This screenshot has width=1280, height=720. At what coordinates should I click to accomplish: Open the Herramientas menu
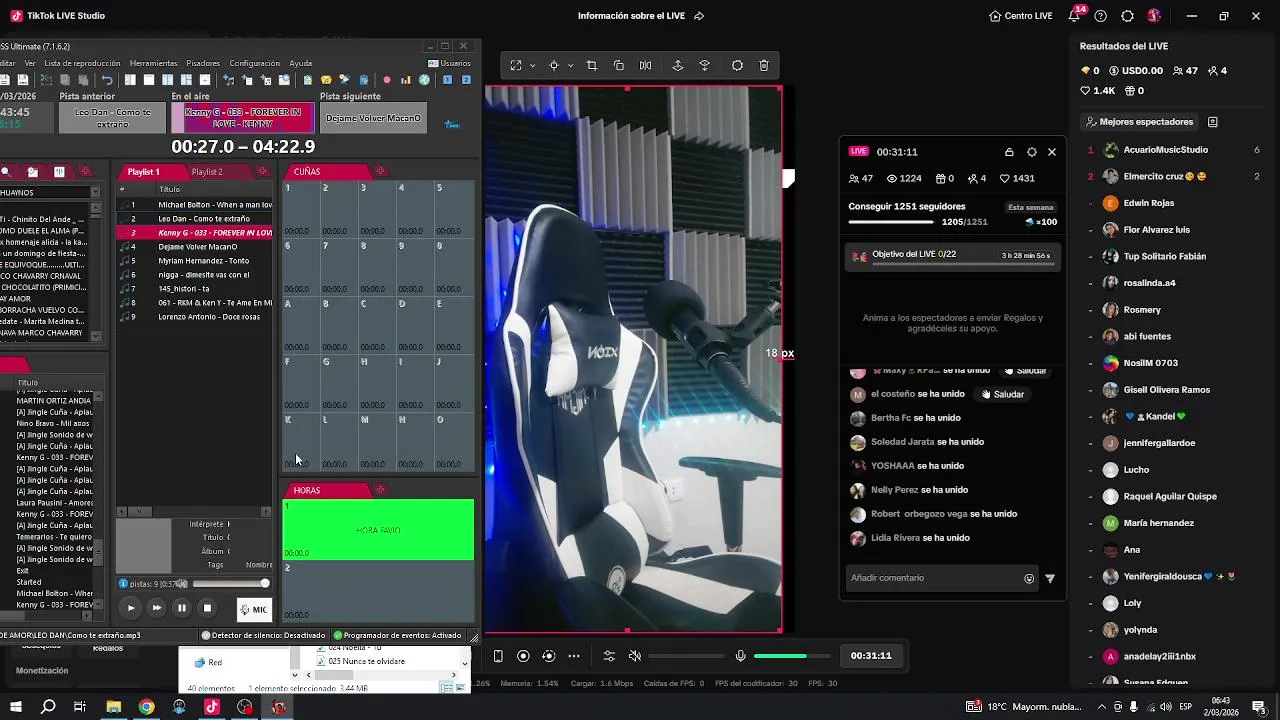(153, 63)
